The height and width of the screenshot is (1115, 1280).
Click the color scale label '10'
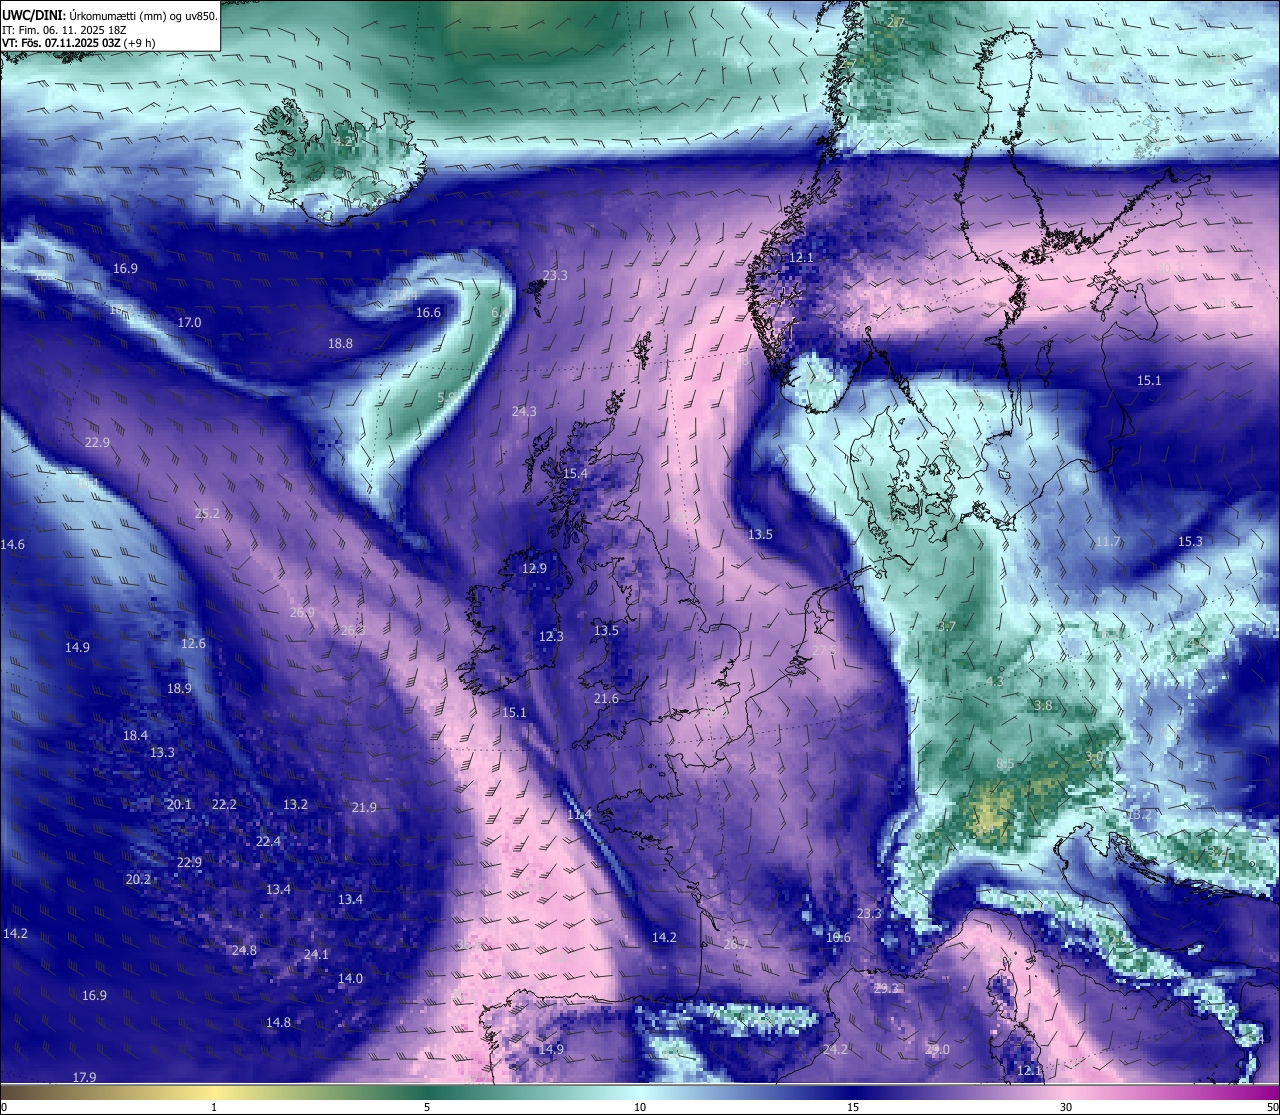click(640, 1107)
